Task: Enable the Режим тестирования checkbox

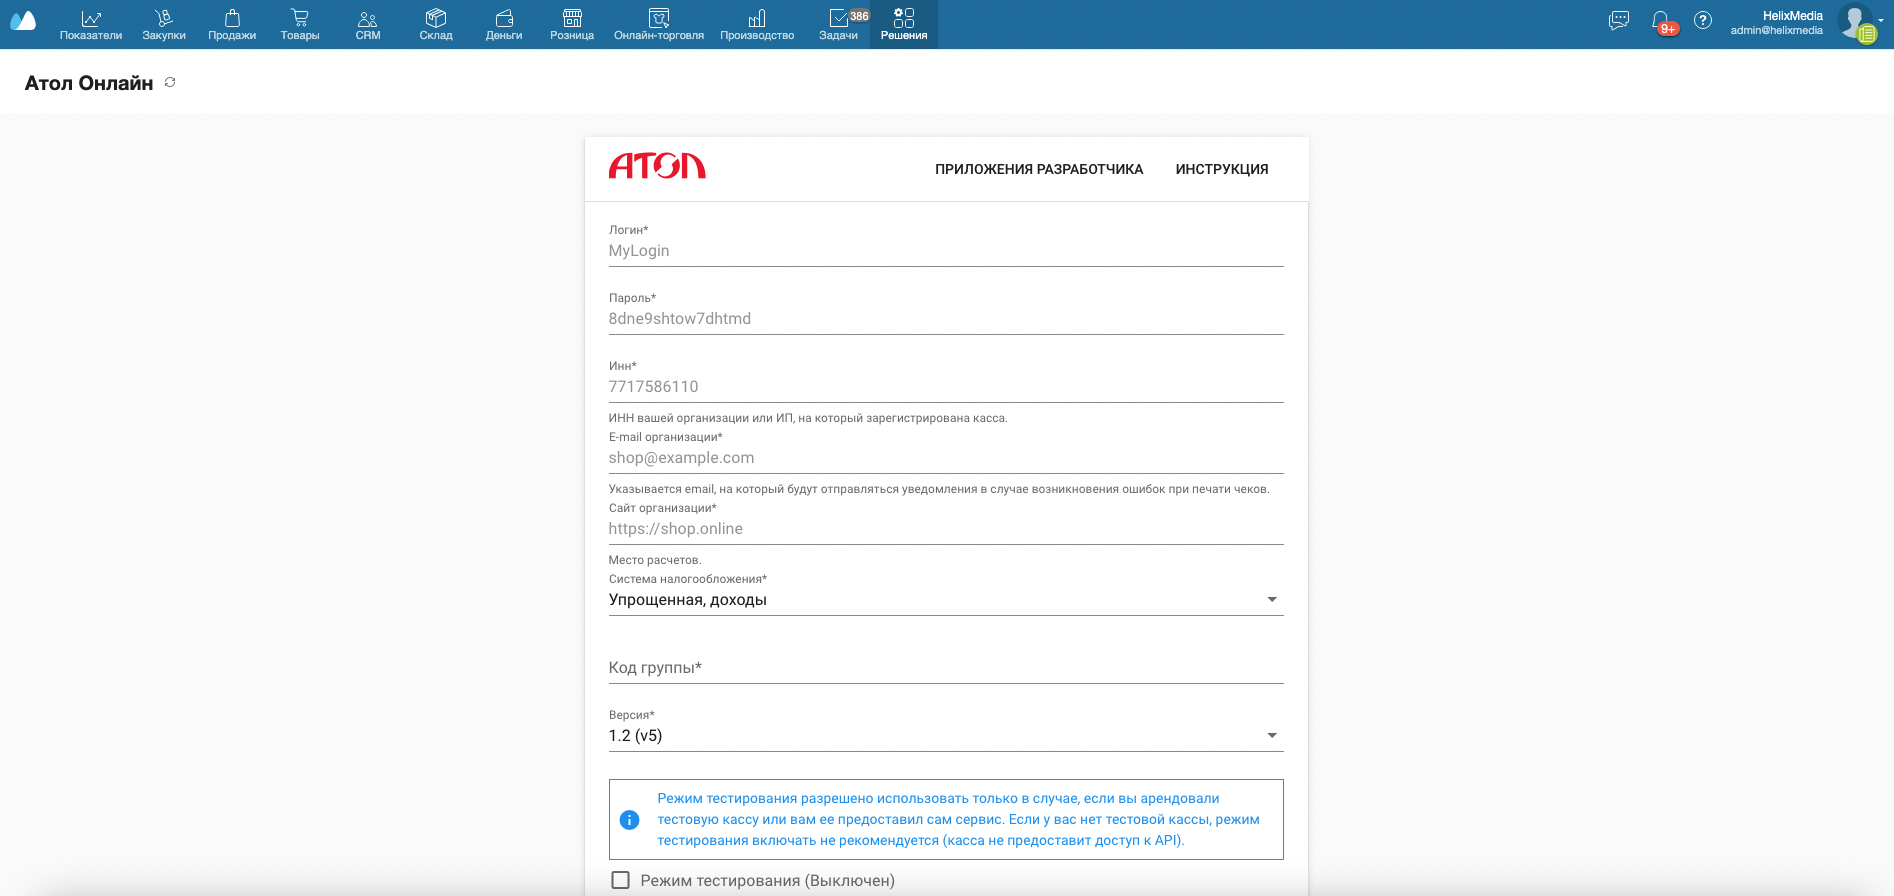Action: click(621, 880)
